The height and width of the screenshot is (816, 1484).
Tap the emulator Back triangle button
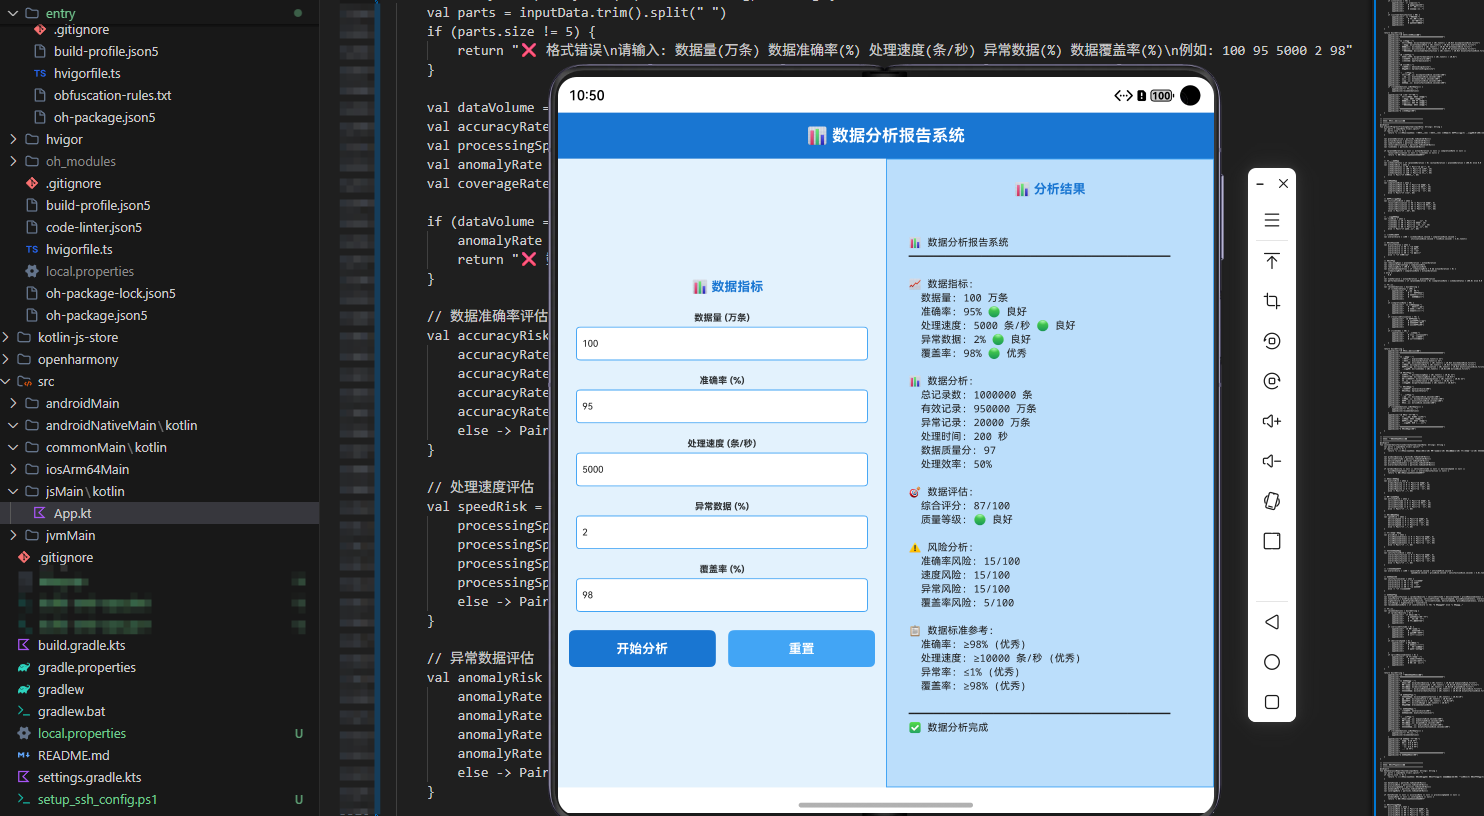pos(1272,622)
